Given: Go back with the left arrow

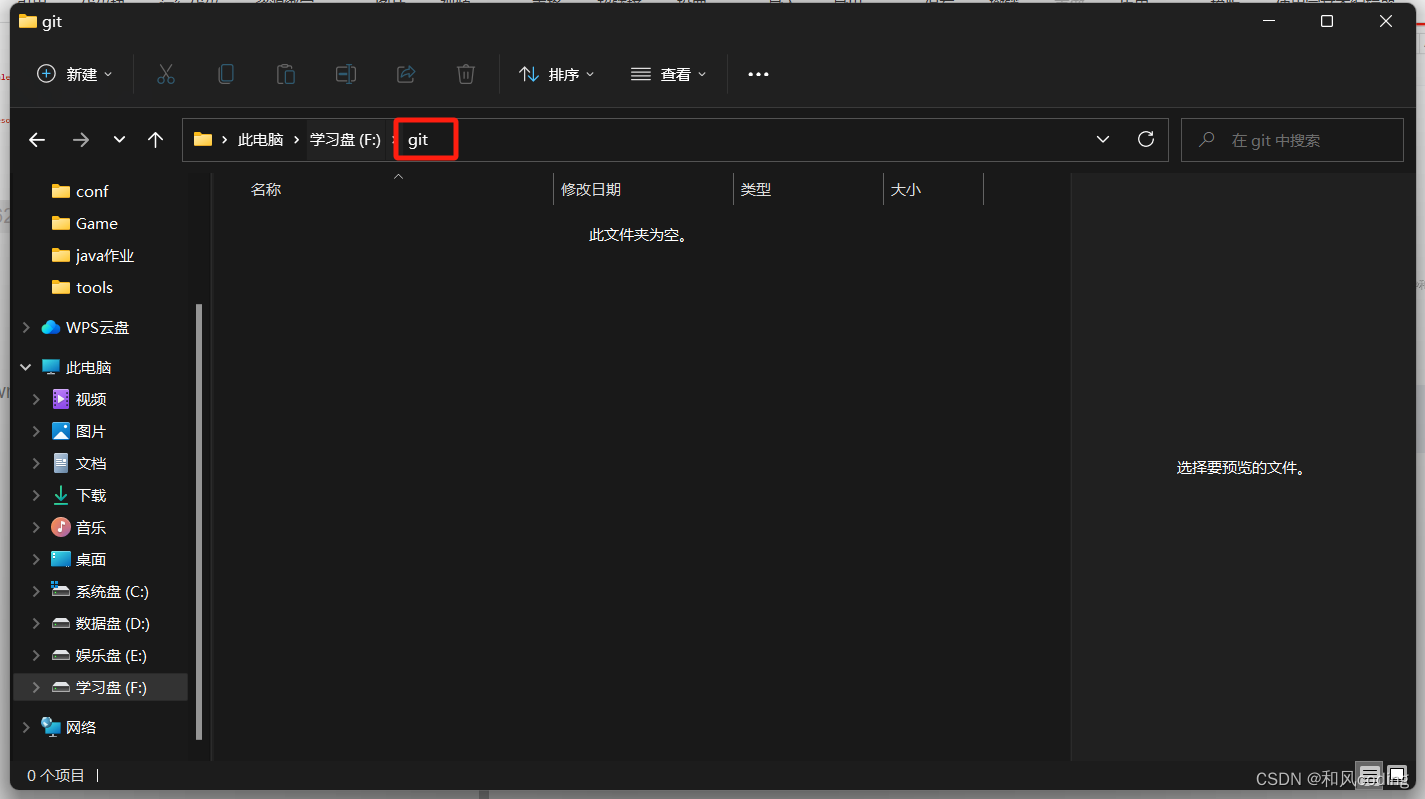Looking at the screenshot, I should tap(37, 140).
